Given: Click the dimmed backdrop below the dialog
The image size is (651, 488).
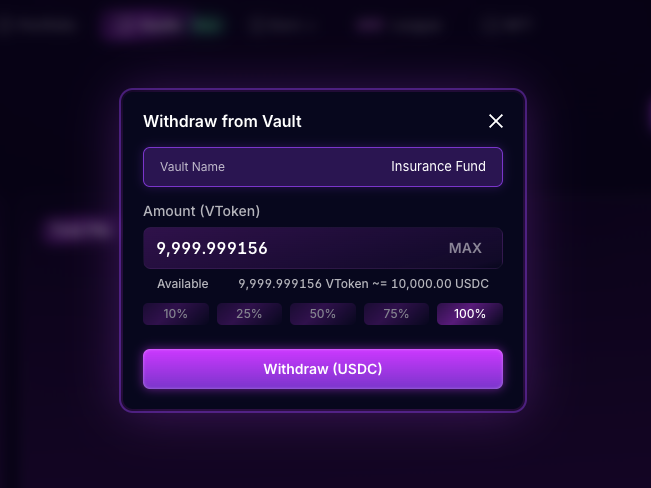Looking at the screenshot, I should (x=323, y=450).
